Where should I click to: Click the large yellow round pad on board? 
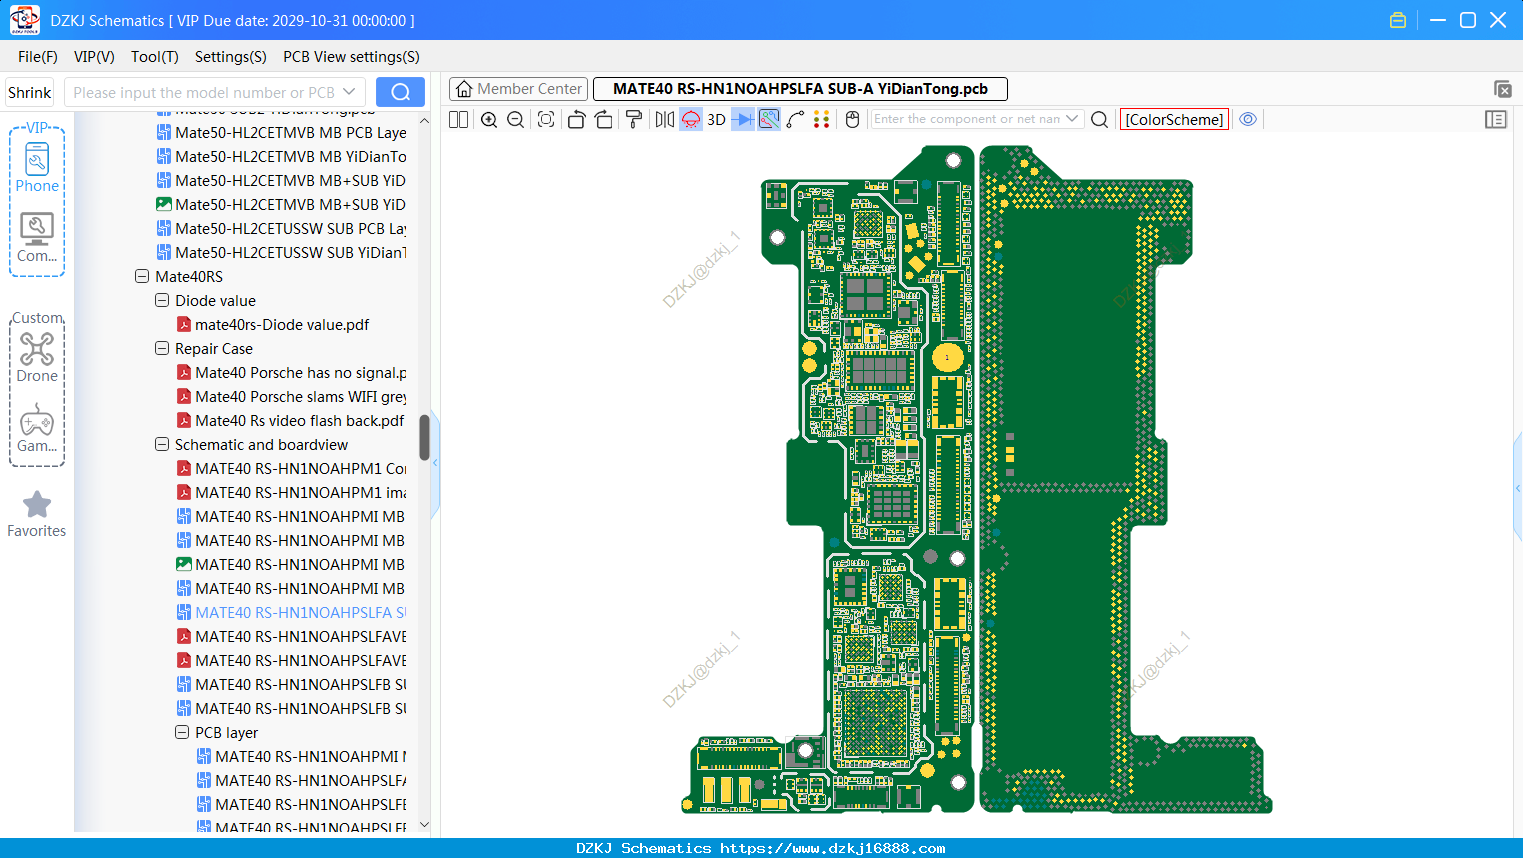click(x=947, y=356)
